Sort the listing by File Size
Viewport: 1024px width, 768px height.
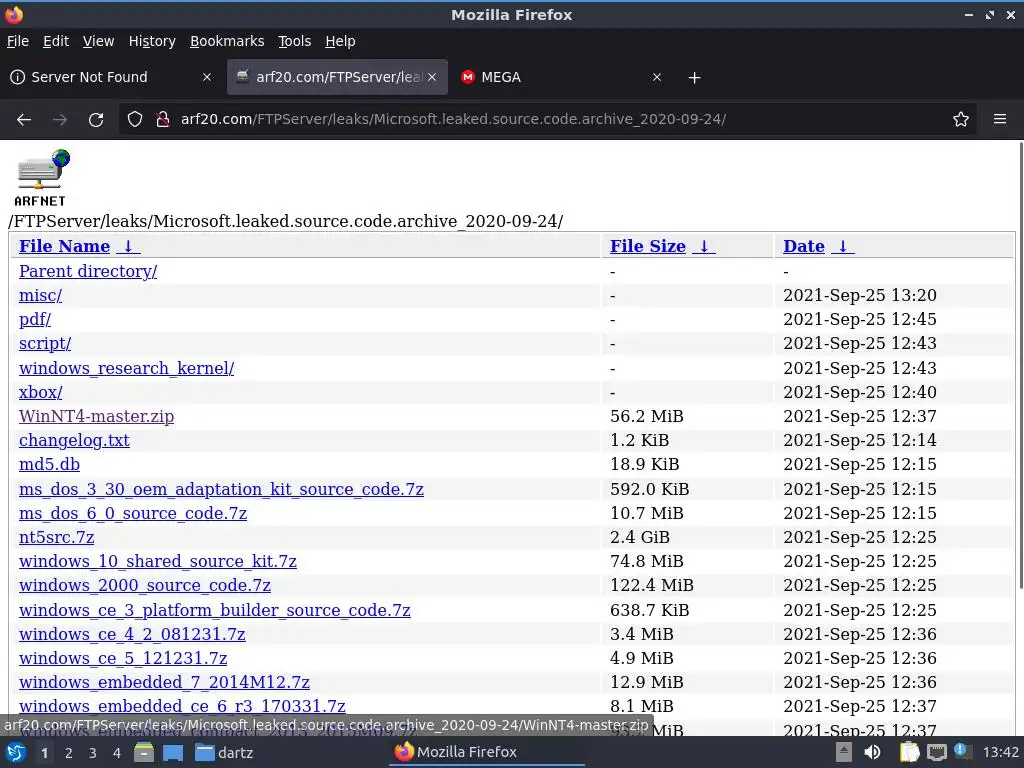tap(648, 246)
